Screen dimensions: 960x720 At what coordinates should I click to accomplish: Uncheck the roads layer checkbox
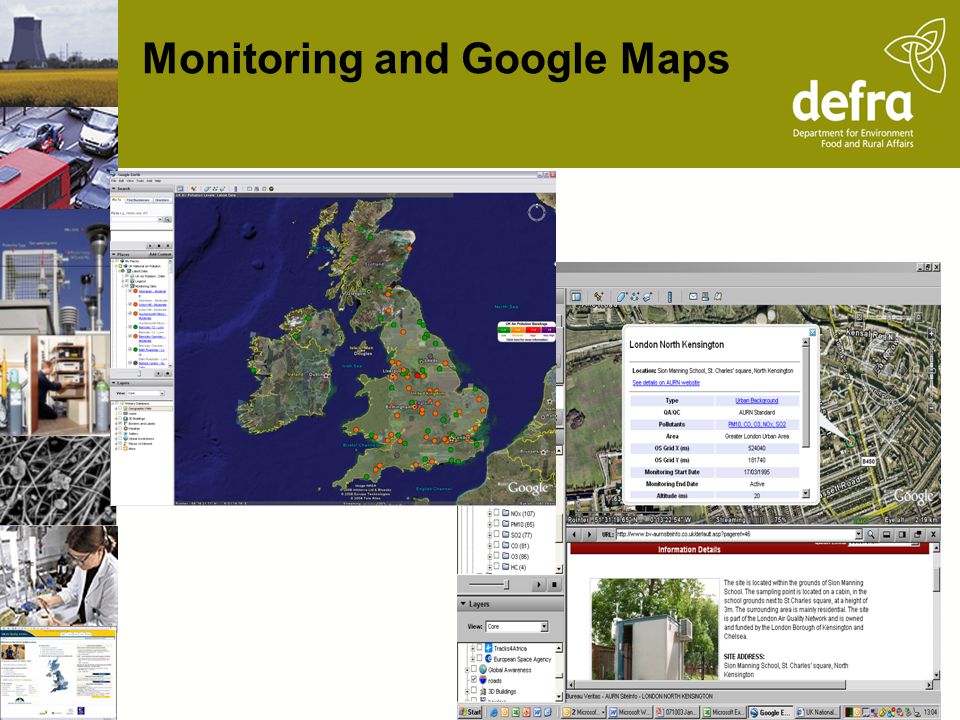473,680
